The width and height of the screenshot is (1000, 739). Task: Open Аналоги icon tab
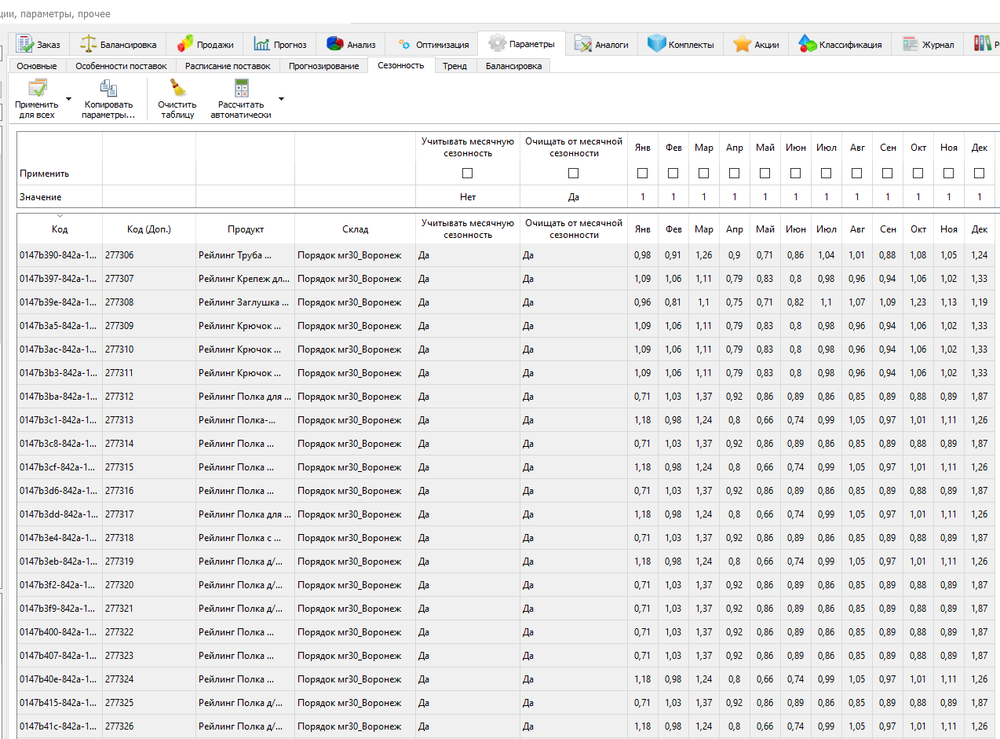[x=583, y=44]
